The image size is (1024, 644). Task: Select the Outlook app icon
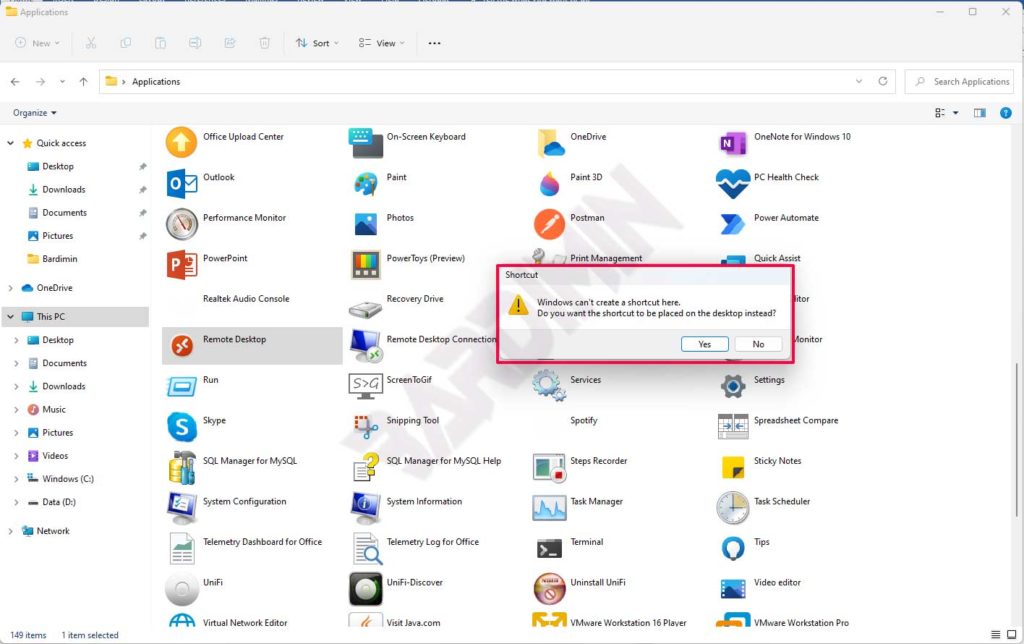pyautogui.click(x=182, y=184)
